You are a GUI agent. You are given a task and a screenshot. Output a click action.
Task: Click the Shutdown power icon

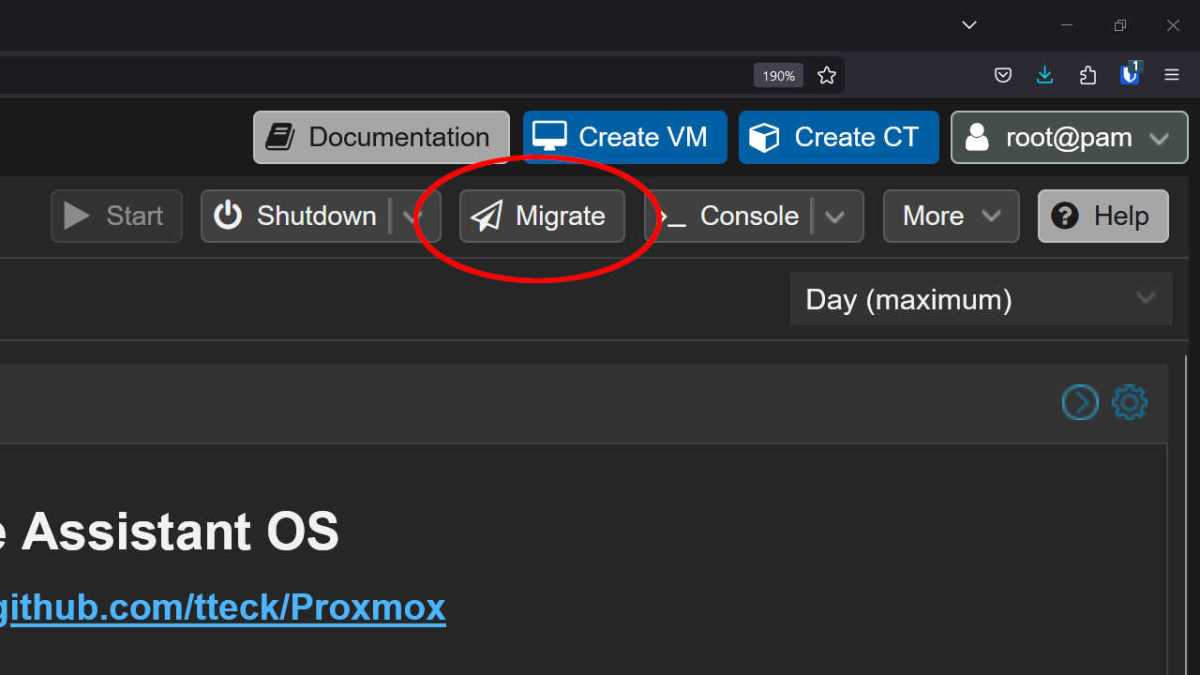pyautogui.click(x=230, y=215)
